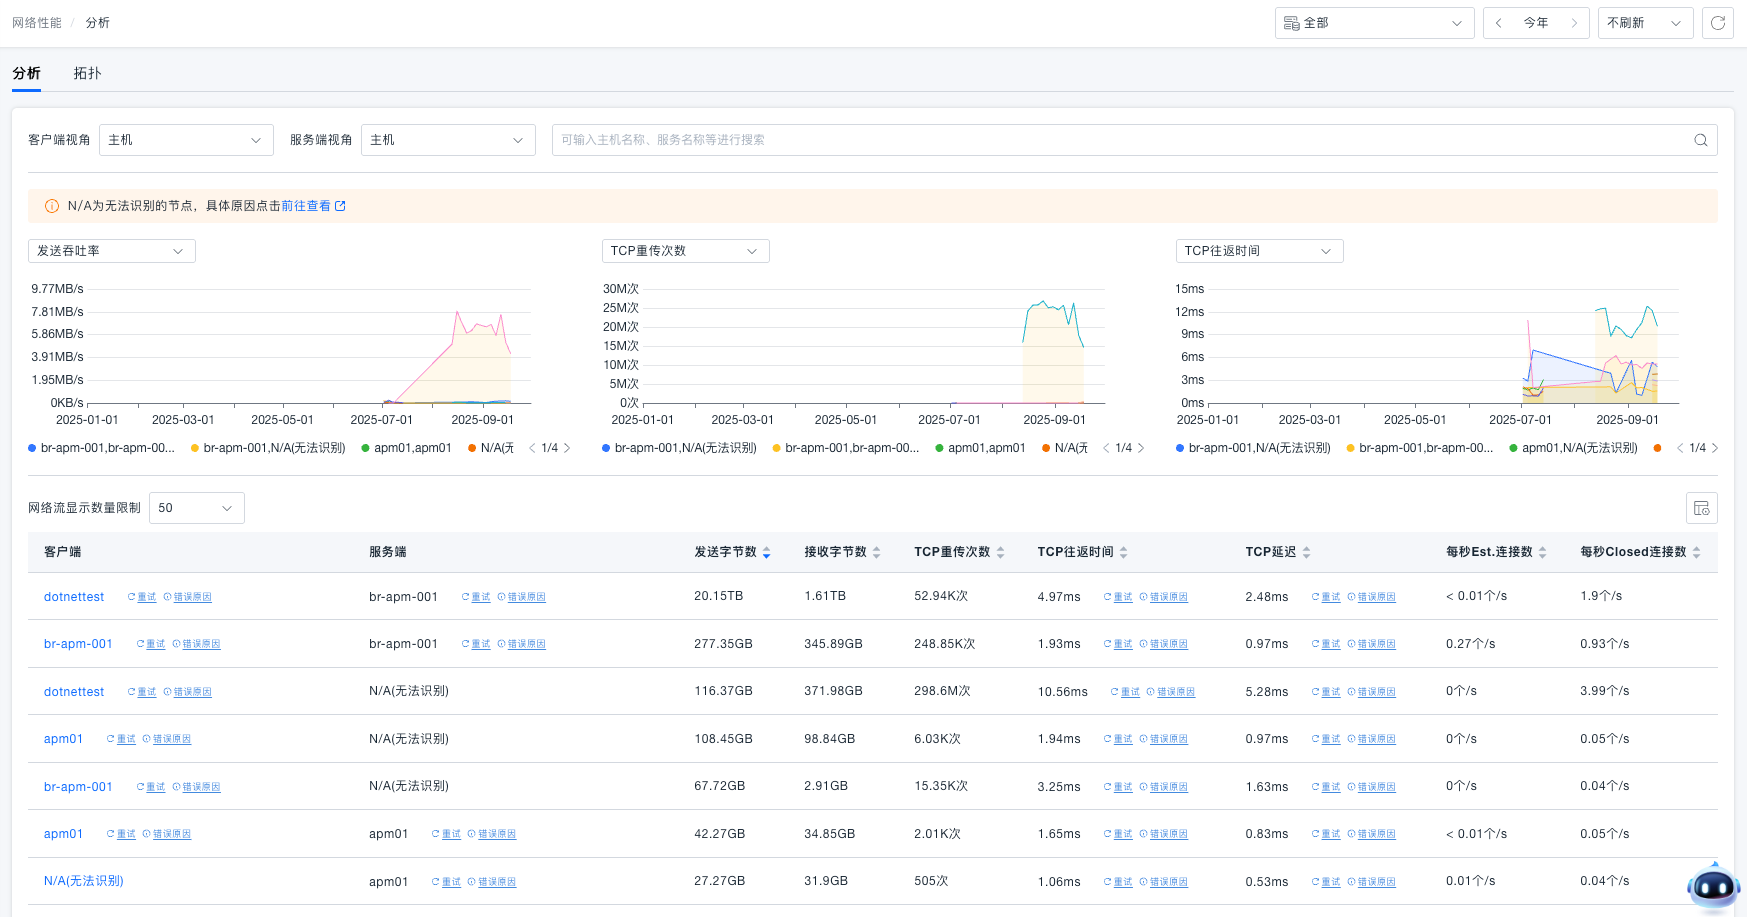
Task: Go to next time period arrow
Action: pyautogui.click(x=1574, y=23)
